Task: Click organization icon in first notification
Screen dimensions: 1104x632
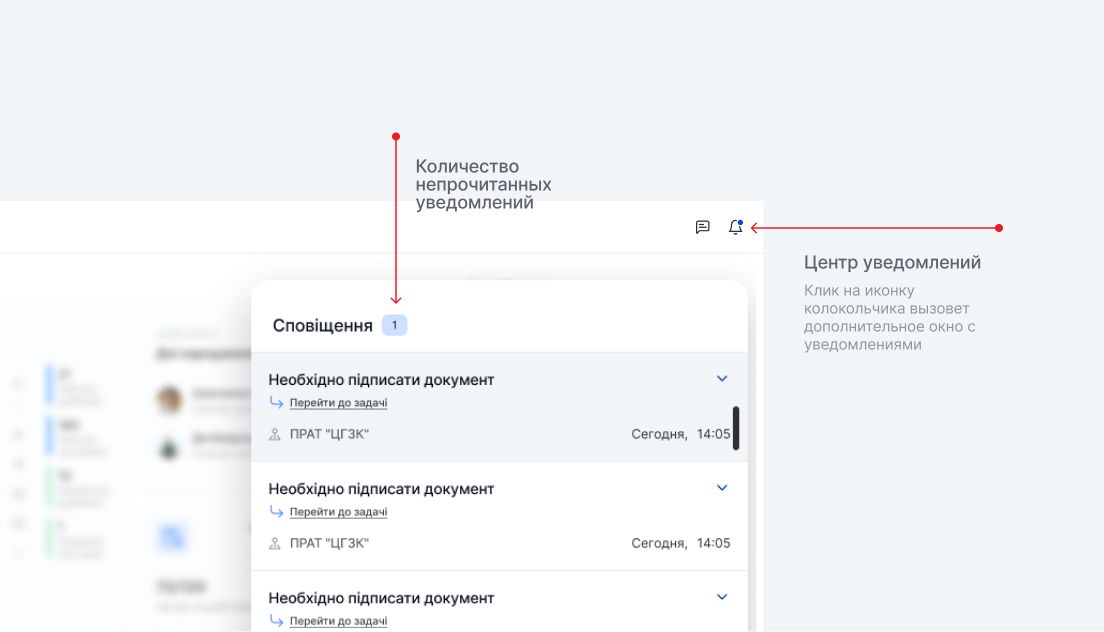Action: click(x=275, y=435)
